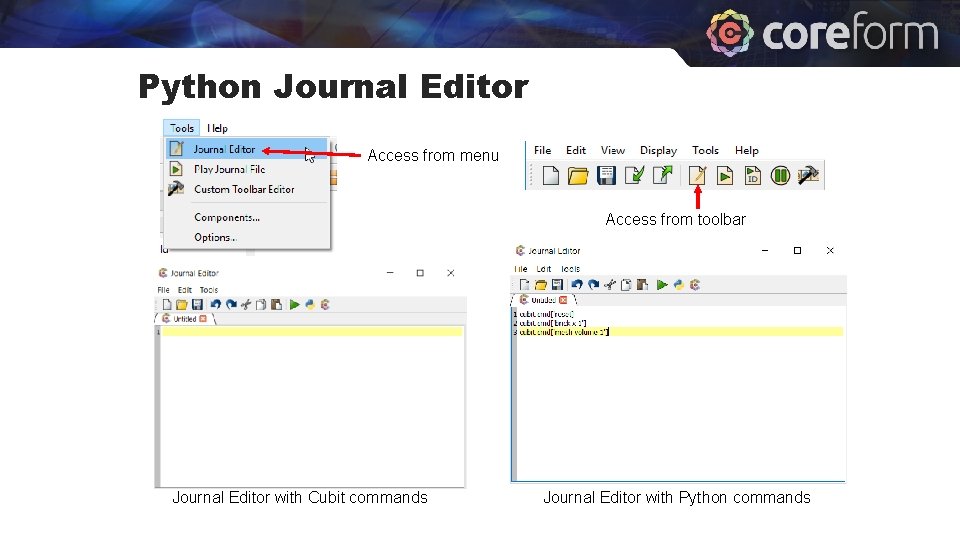Click Redo arrow in Python-commands Journal Editor
The image size is (960, 540).
(593, 285)
